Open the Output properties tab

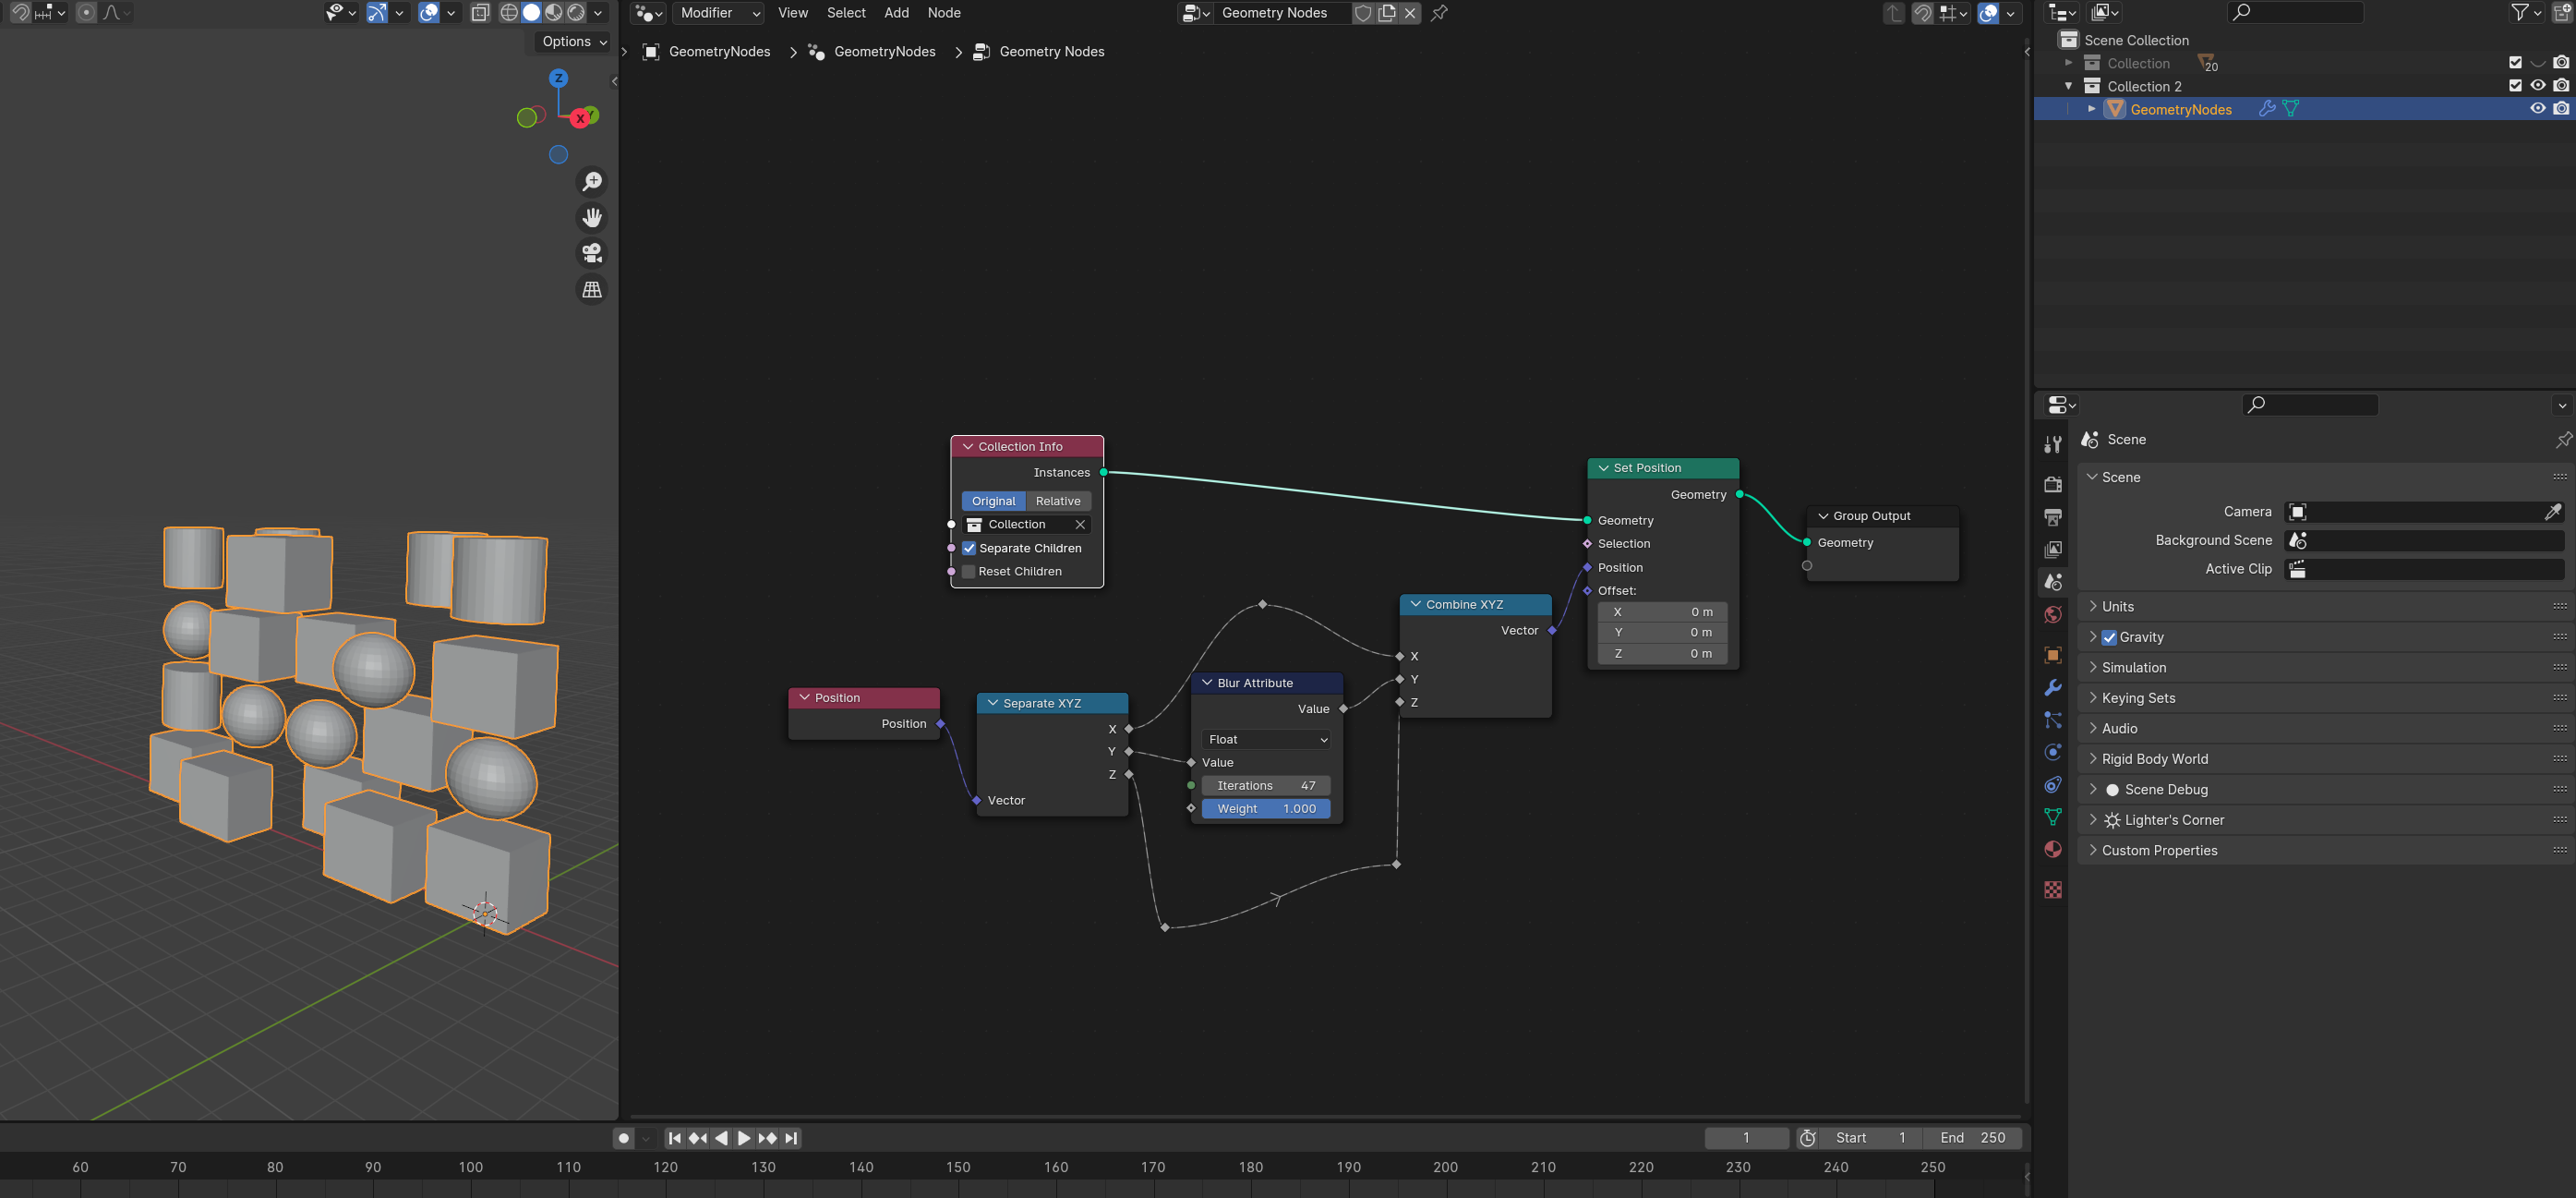tap(2053, 517)
